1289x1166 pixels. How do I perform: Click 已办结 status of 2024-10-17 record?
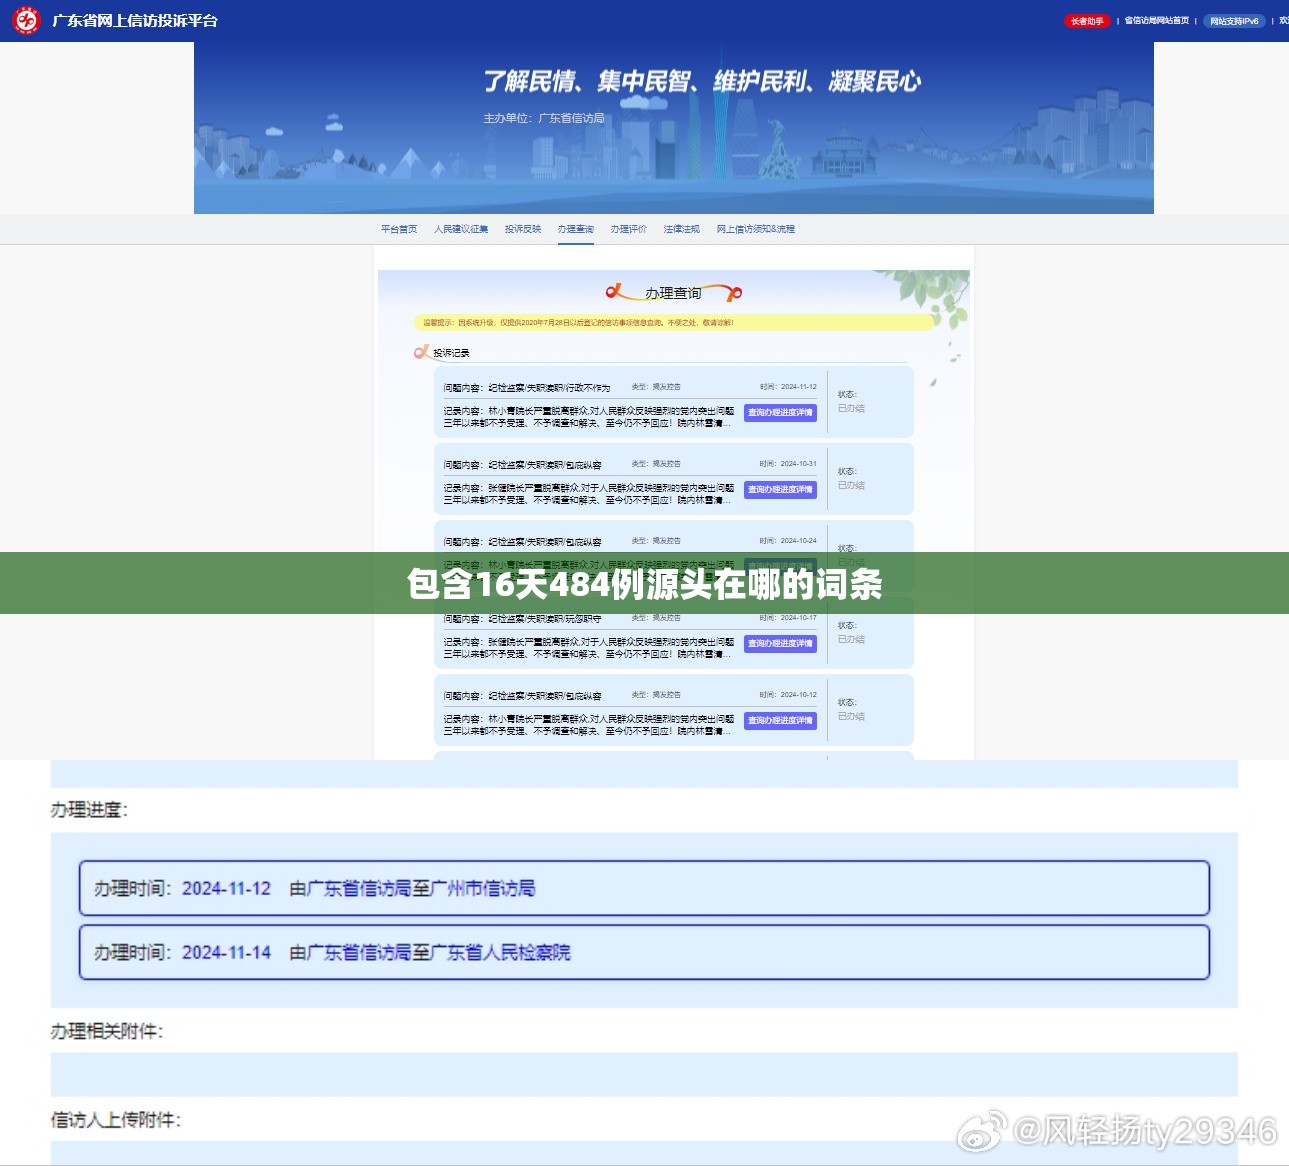(x=851, y=640)
